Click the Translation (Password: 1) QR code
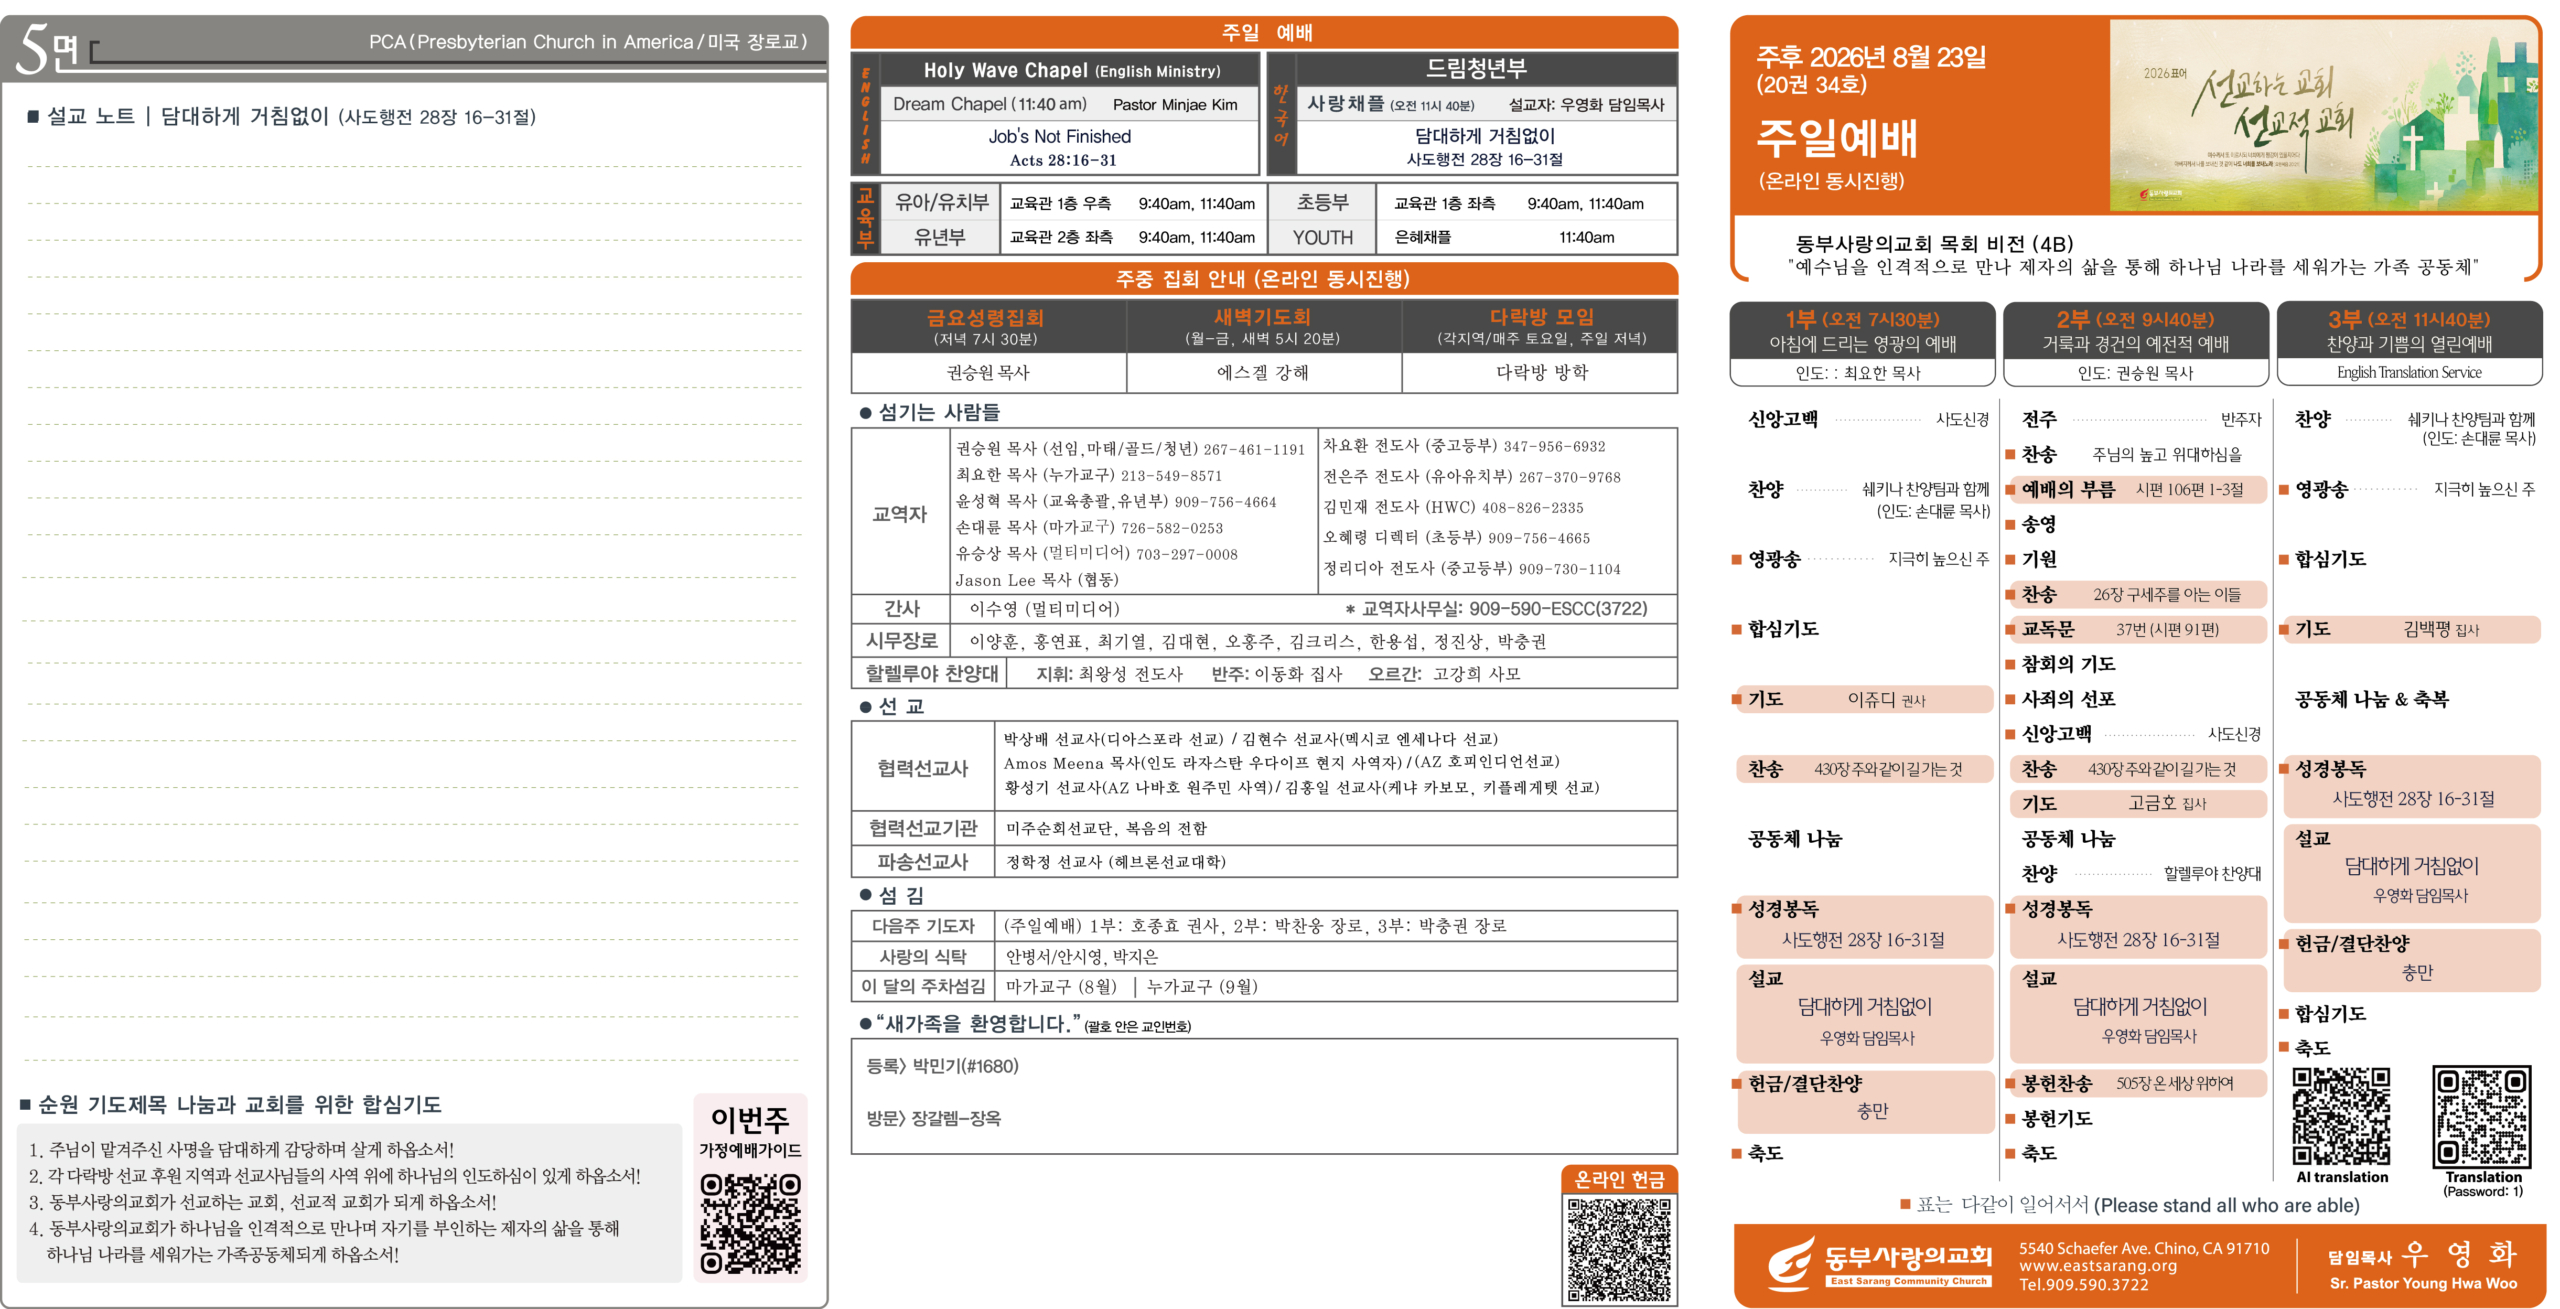The height and width of the screenshot is (1309, 2560). pos(2482,1116)
